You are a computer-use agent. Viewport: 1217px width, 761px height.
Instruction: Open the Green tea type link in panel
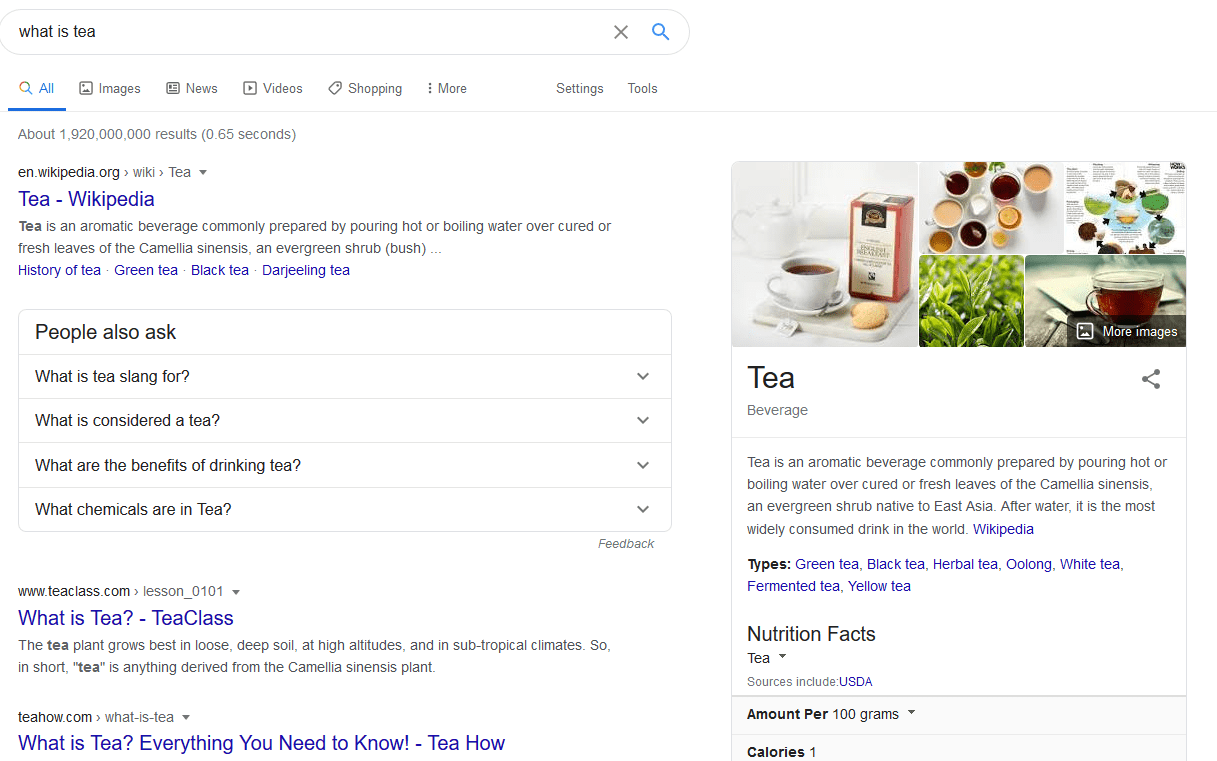(827, 564)
